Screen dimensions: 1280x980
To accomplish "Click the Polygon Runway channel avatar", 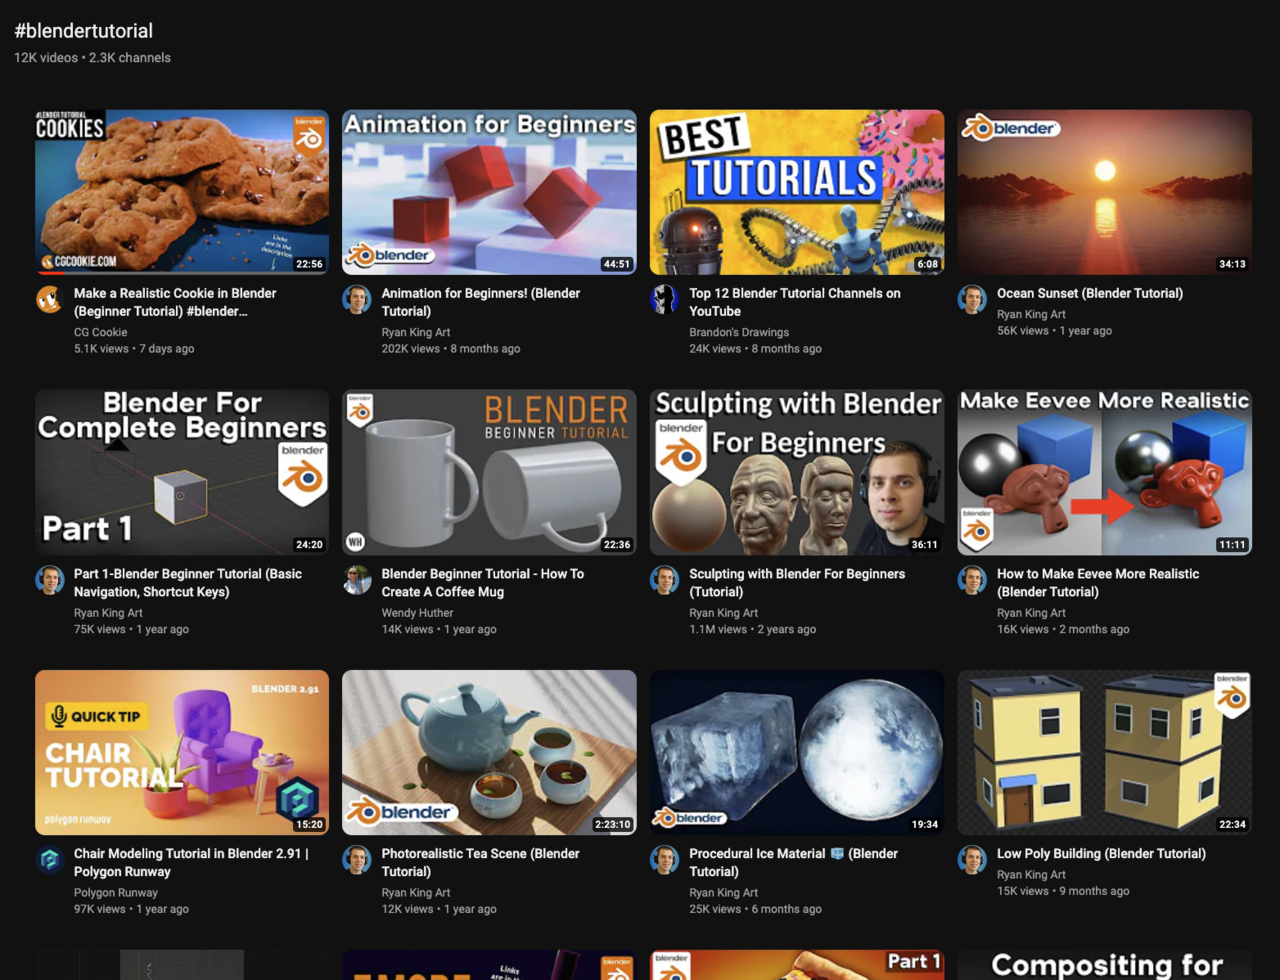I will [x=50, y=860].
